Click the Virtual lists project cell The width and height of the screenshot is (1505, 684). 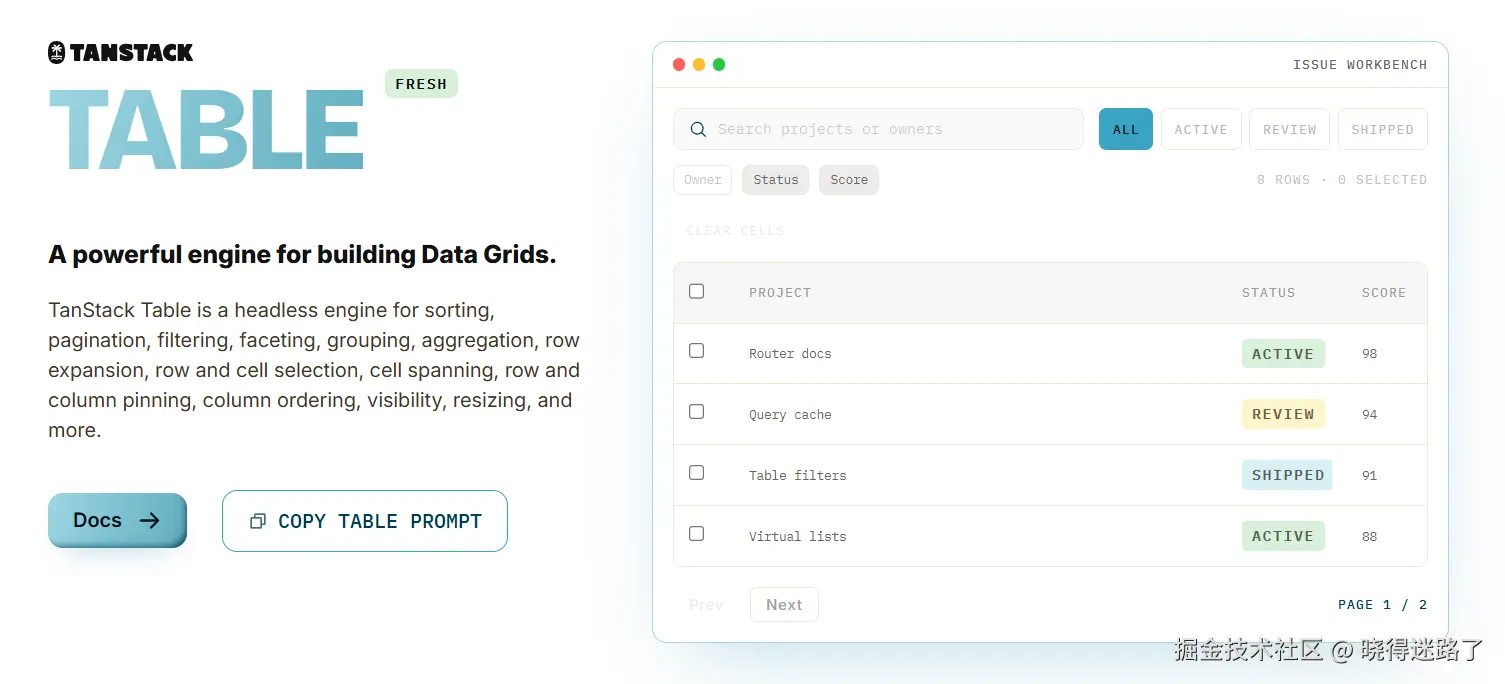coord(798,537)
